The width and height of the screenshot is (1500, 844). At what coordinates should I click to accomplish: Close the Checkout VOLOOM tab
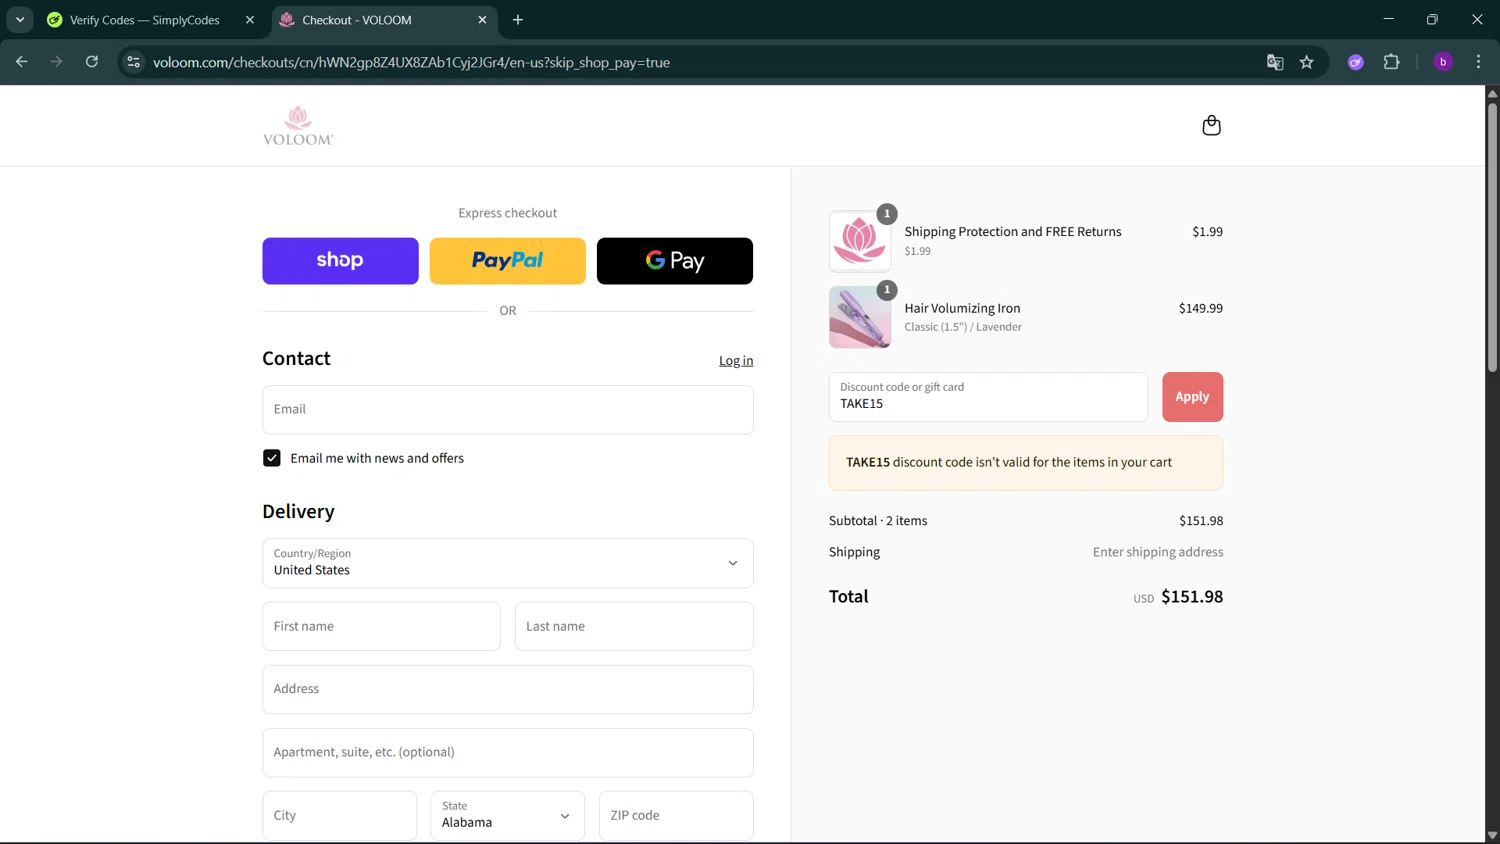point(482,20)
